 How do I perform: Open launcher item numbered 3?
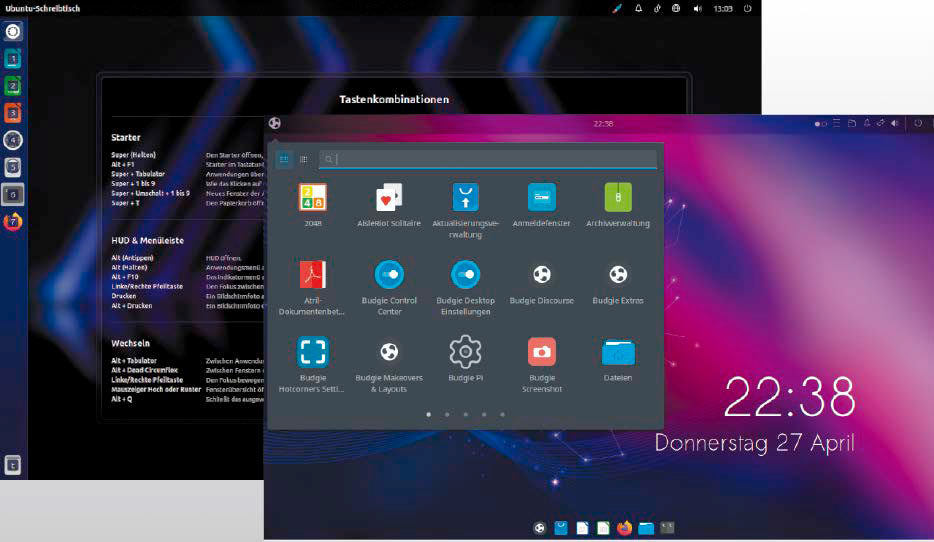[x=13, y=113]
